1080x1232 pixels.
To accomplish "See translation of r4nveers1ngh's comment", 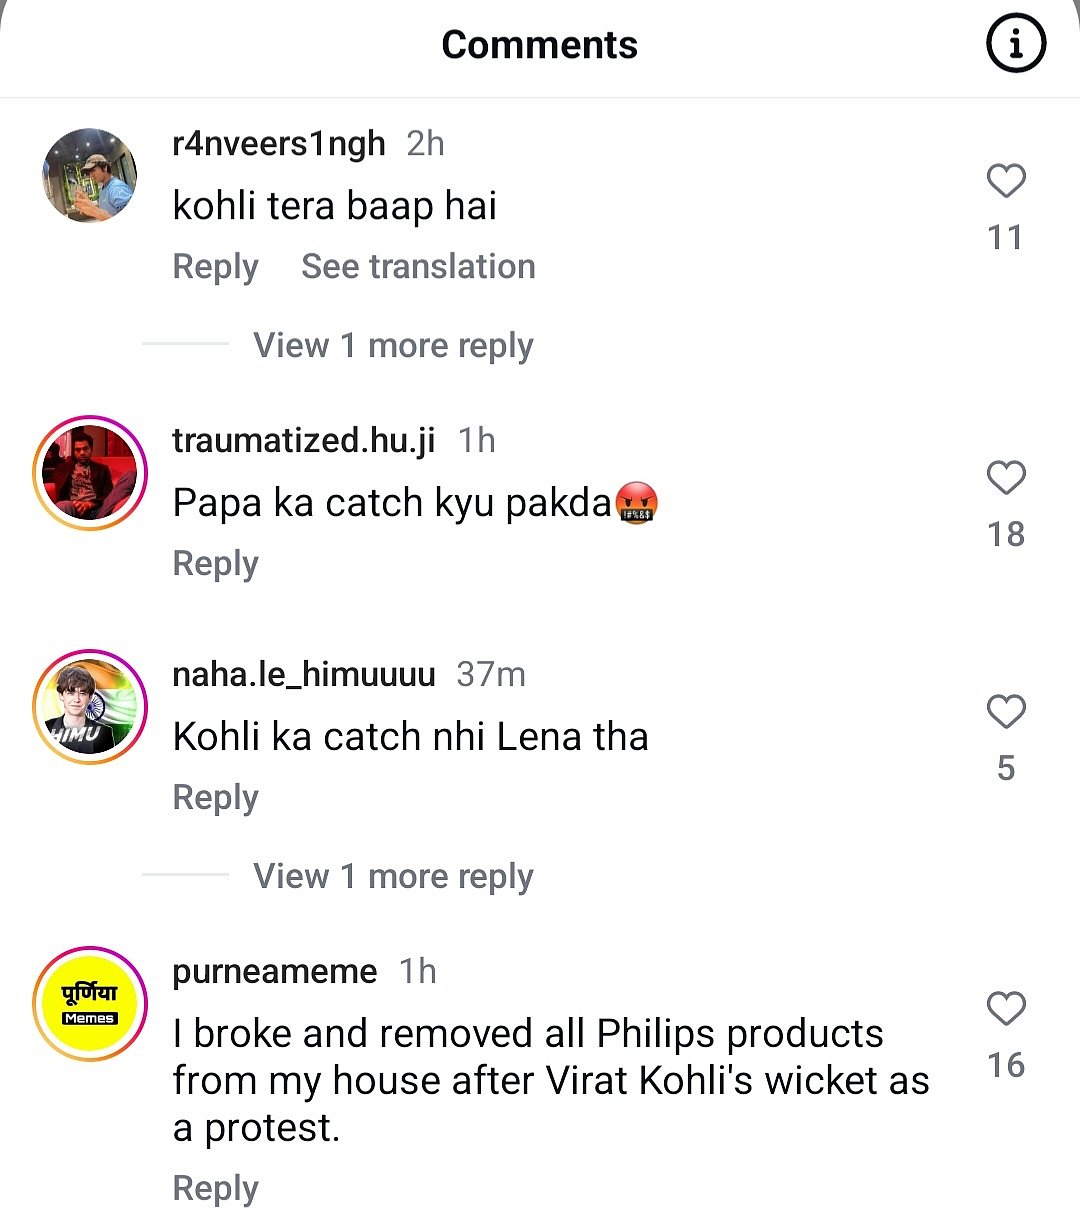I will (418, 267).
